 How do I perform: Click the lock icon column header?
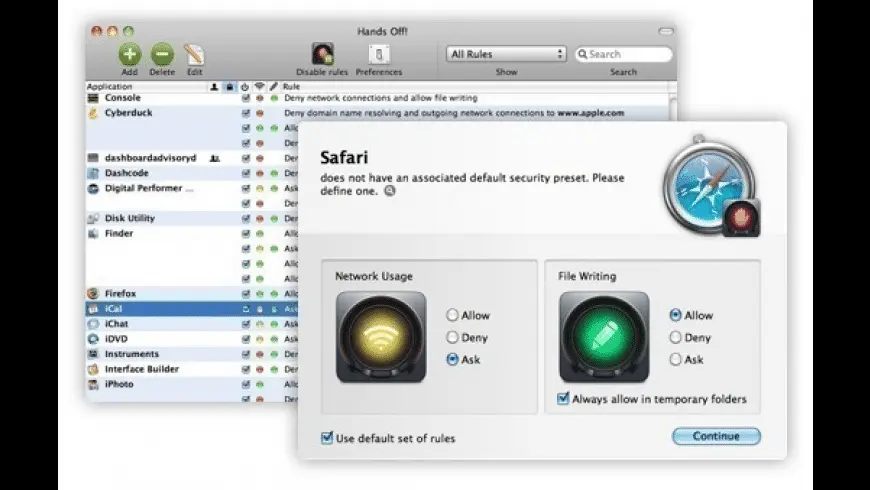[229, 87]
